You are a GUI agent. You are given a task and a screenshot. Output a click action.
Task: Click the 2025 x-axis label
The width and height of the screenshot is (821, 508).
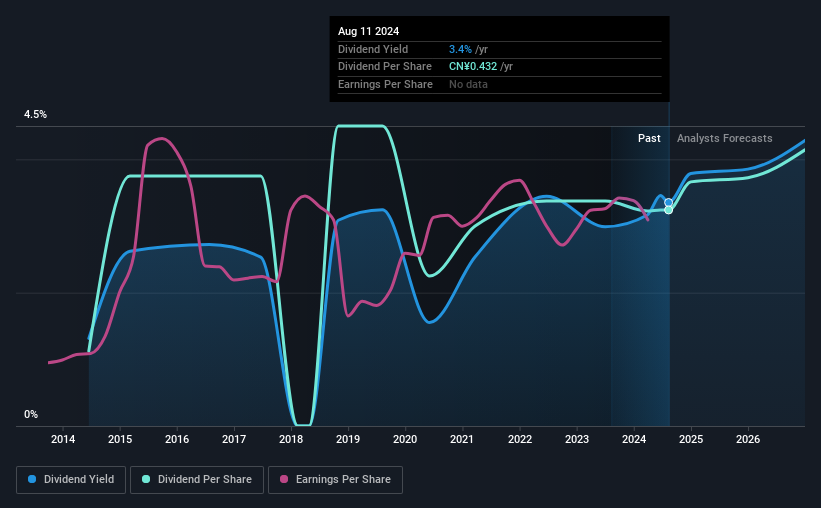pos(691,439)
